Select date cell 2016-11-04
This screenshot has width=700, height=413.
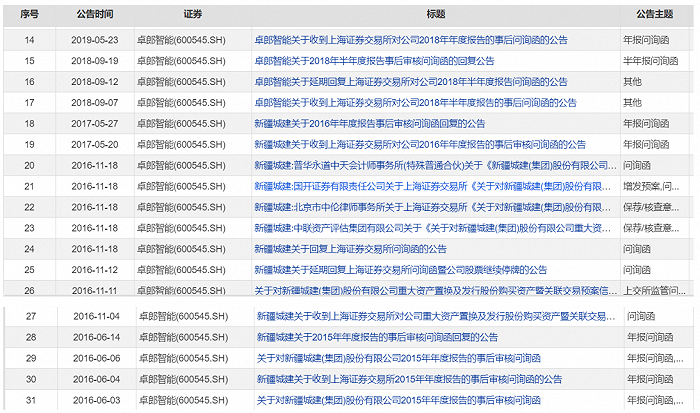coord(96,317)
